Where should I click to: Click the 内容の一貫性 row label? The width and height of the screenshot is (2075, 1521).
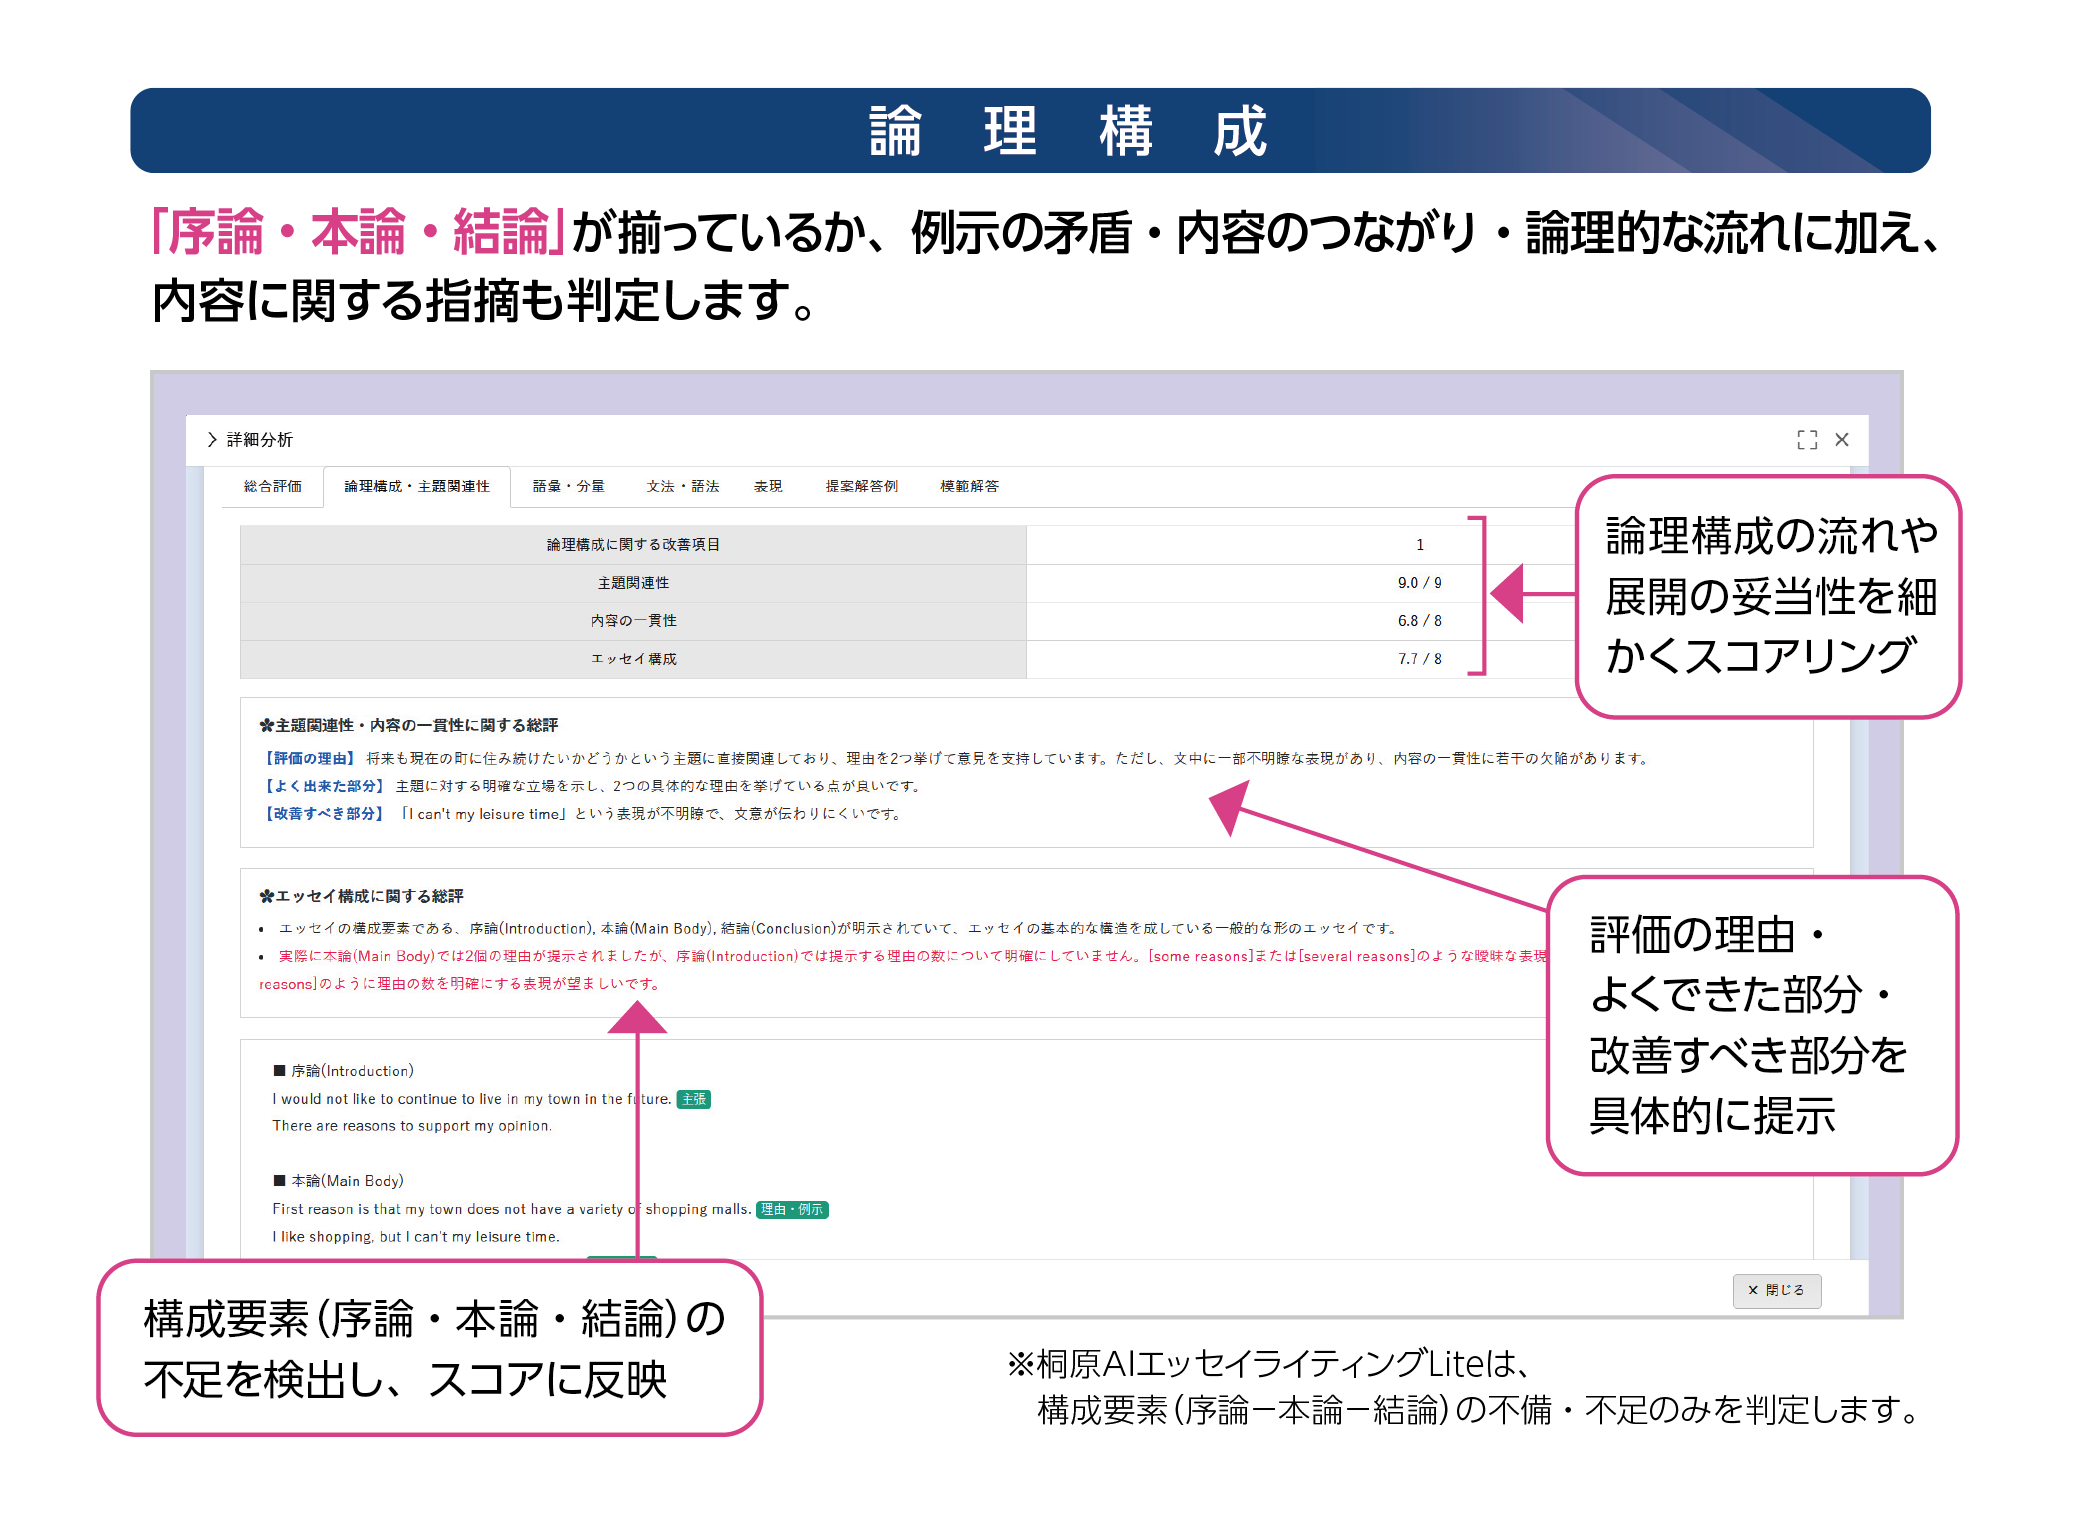(633, 621)
